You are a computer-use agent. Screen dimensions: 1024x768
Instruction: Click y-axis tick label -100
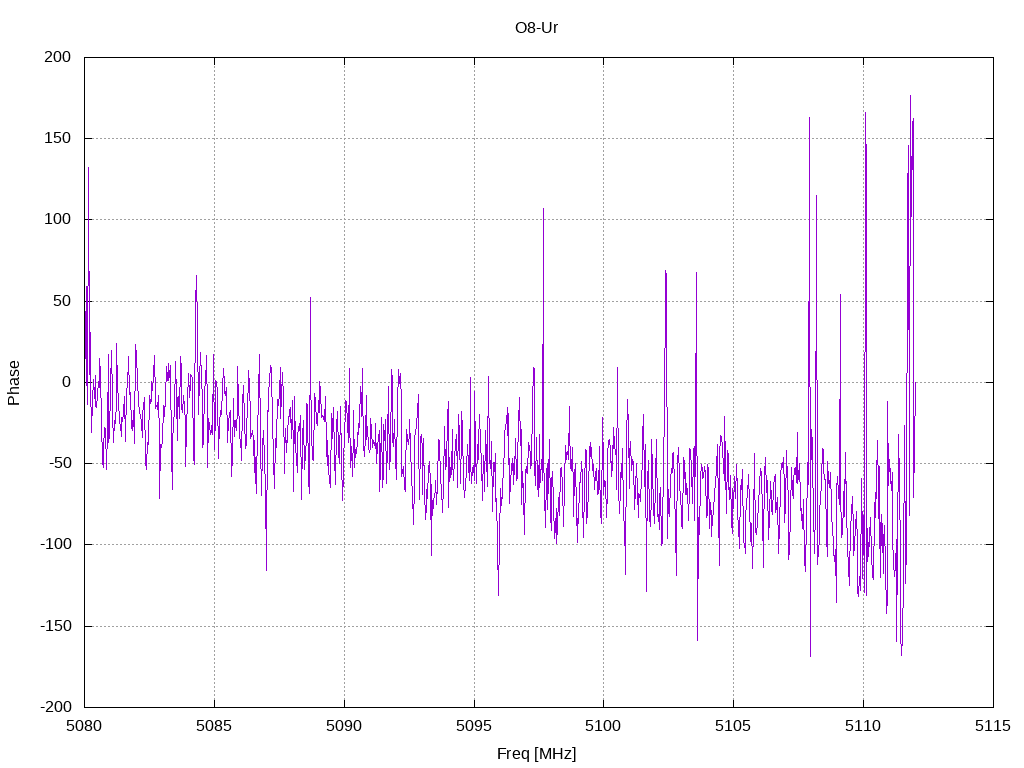(56, 544)
